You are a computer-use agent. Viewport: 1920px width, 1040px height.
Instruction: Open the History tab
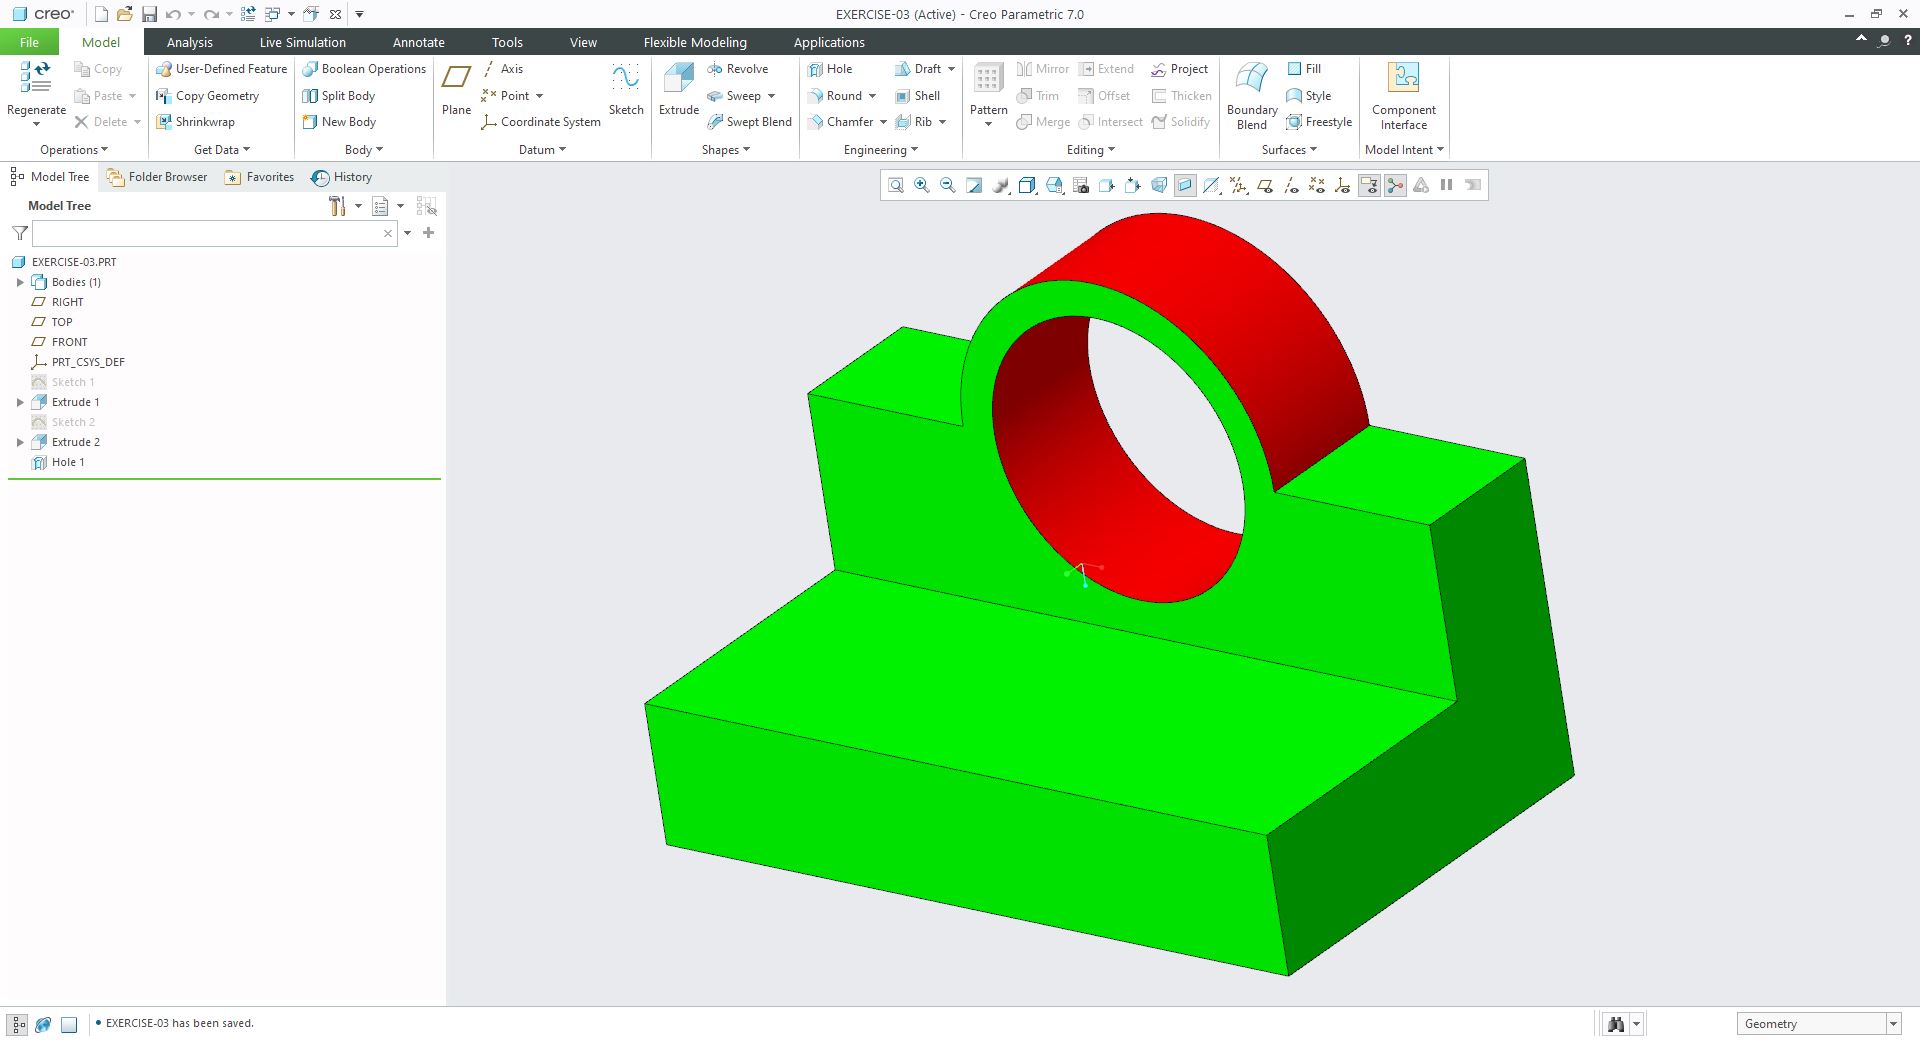tap(342, 177)
